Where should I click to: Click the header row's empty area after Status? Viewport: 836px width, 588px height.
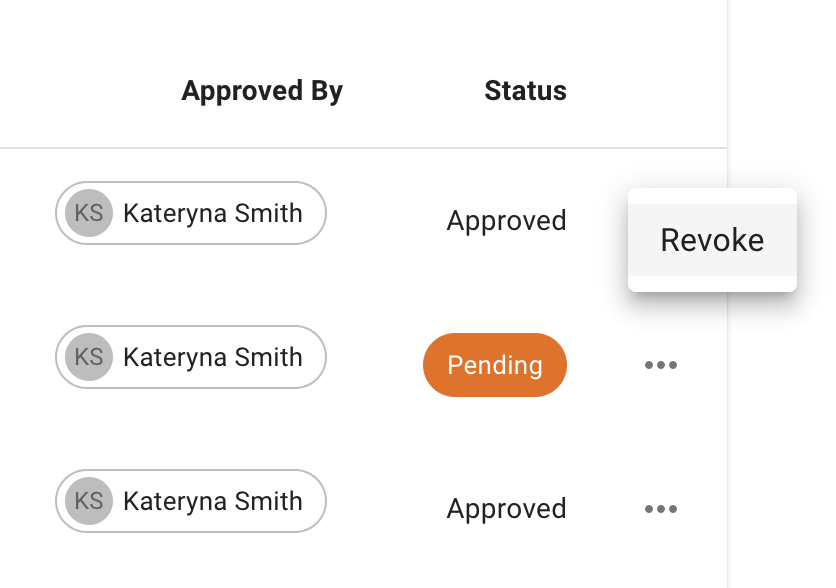(650, 91)
